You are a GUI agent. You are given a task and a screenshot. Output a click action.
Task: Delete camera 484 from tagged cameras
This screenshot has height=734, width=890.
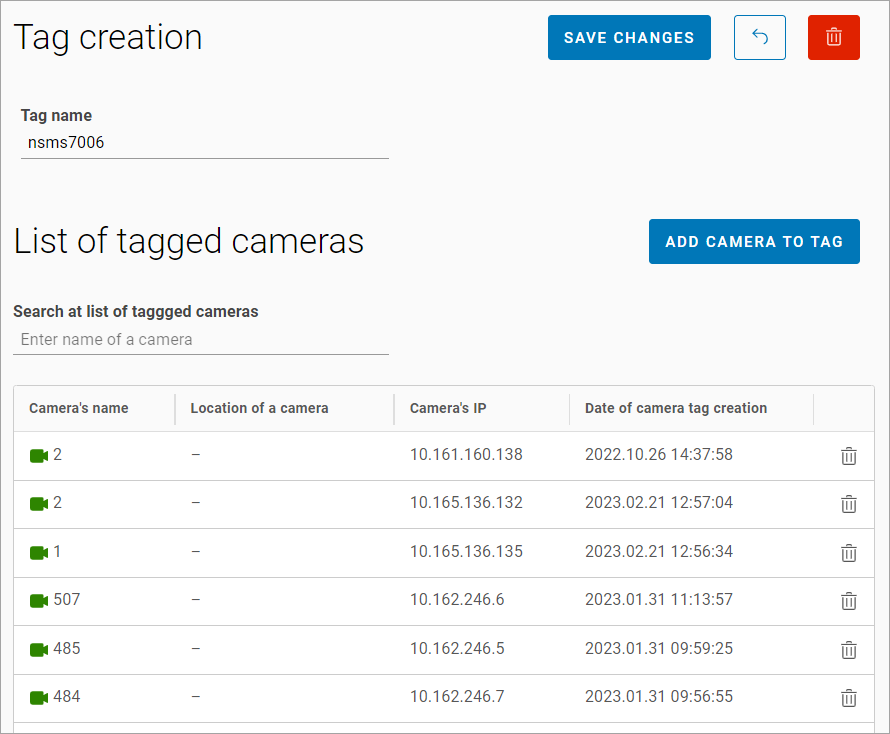point(848,698)
